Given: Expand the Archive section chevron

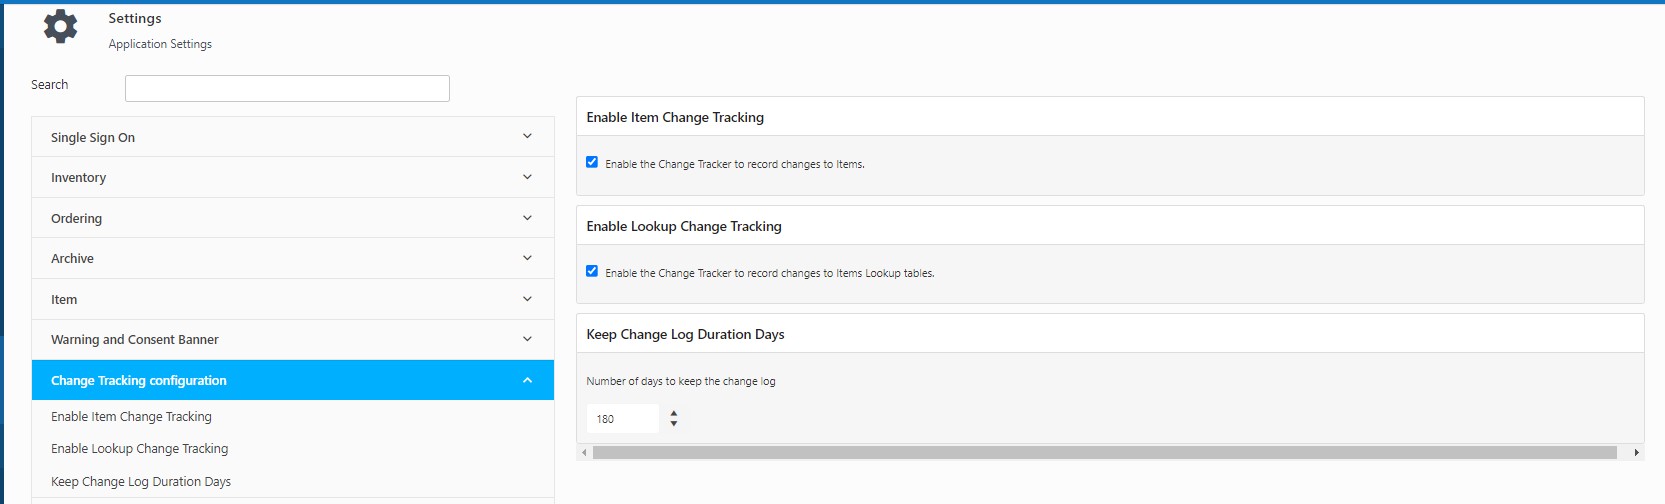Looking at the screenshot, I should pyautogui.click(x=527, y=258).
